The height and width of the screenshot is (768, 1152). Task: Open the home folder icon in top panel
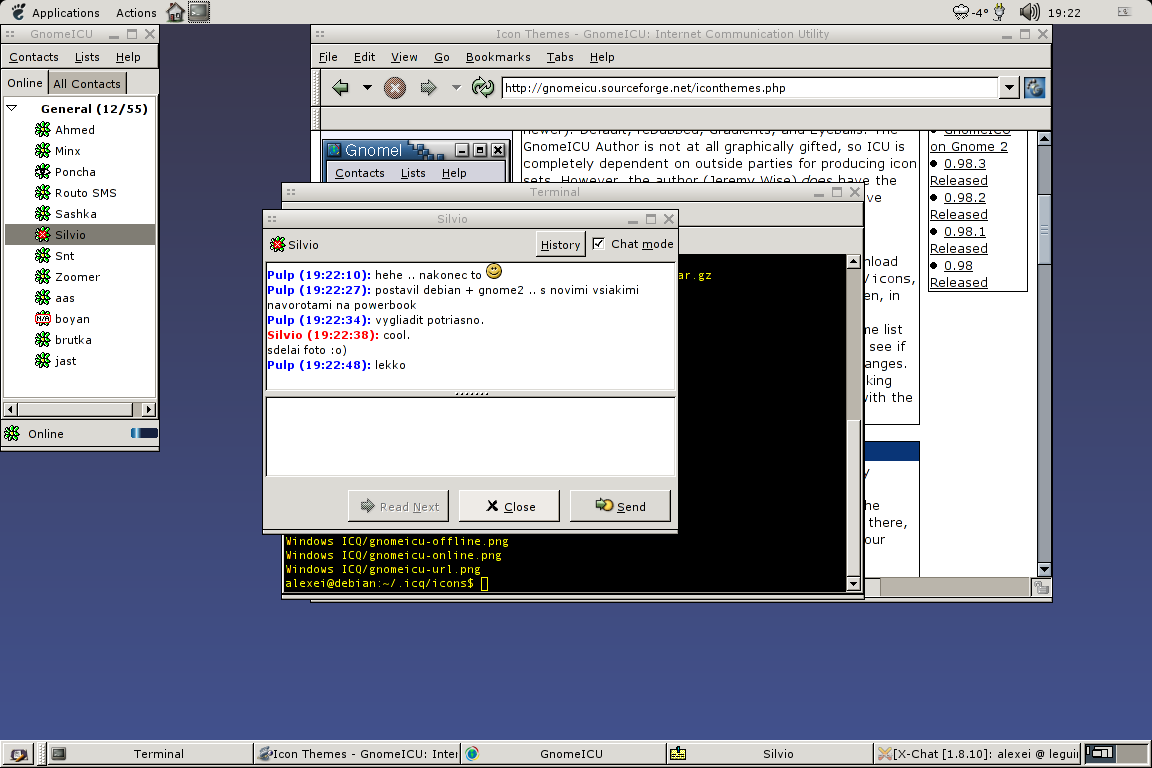coord(175,12)
